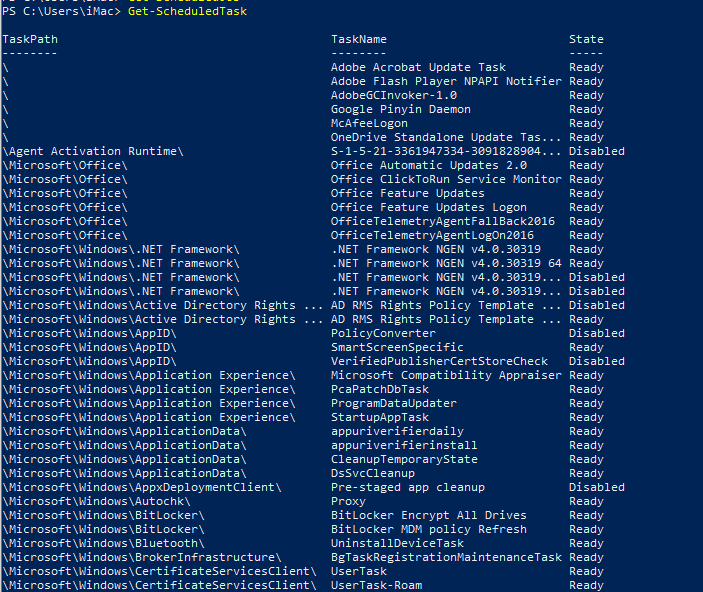Click the Proxy task name
703x592 pixels.
348,501
